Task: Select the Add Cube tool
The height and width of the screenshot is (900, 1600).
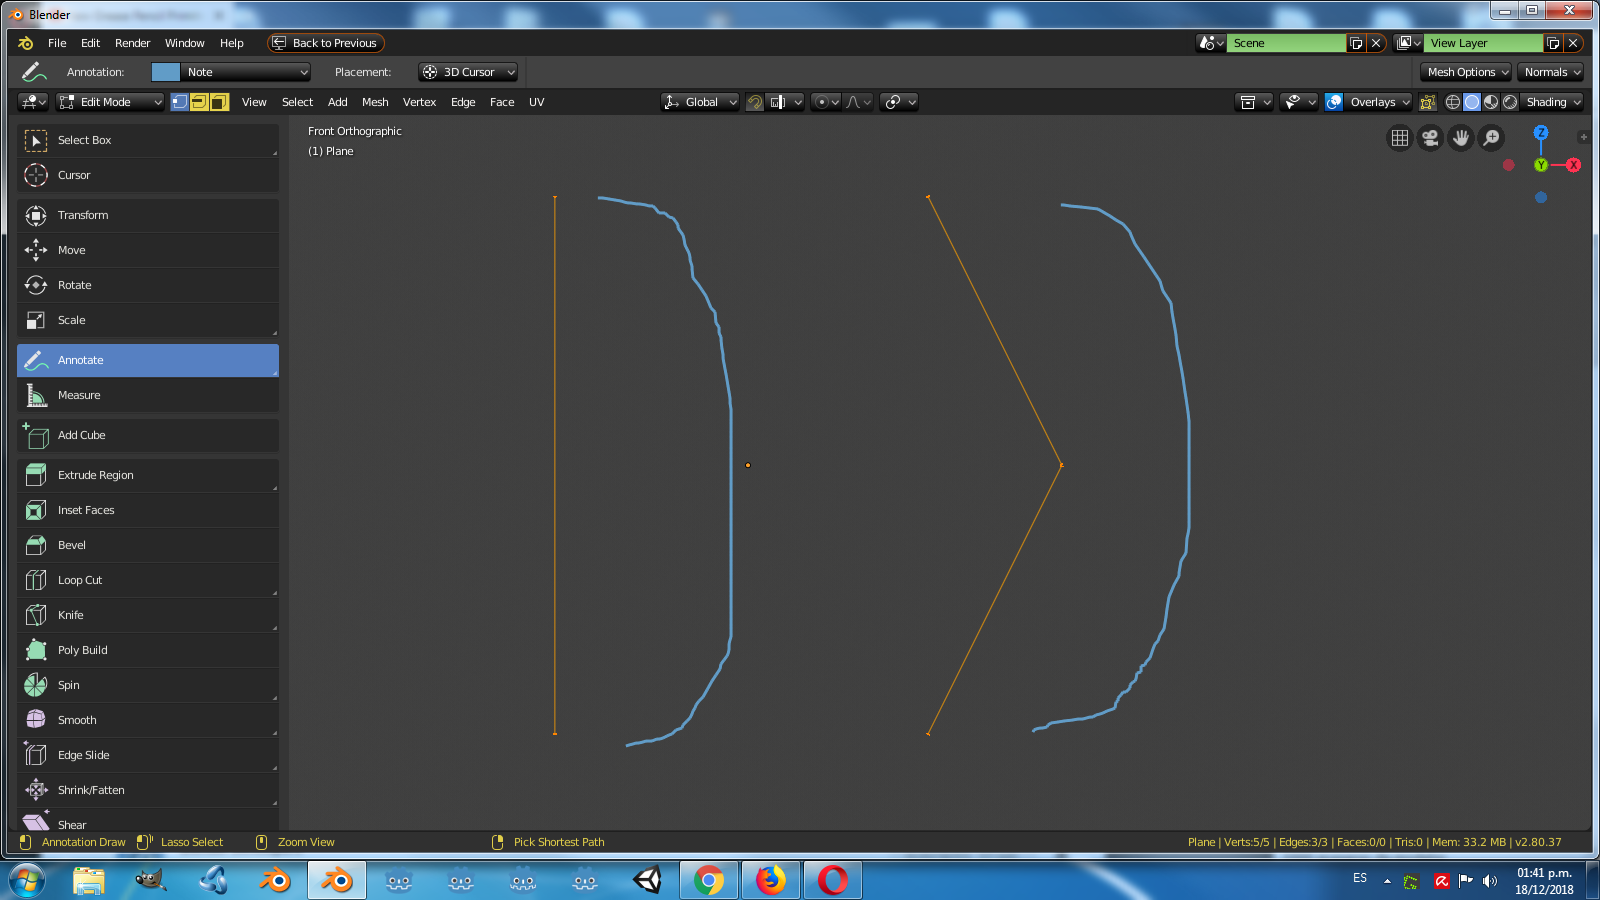Action: coord(148,435)
